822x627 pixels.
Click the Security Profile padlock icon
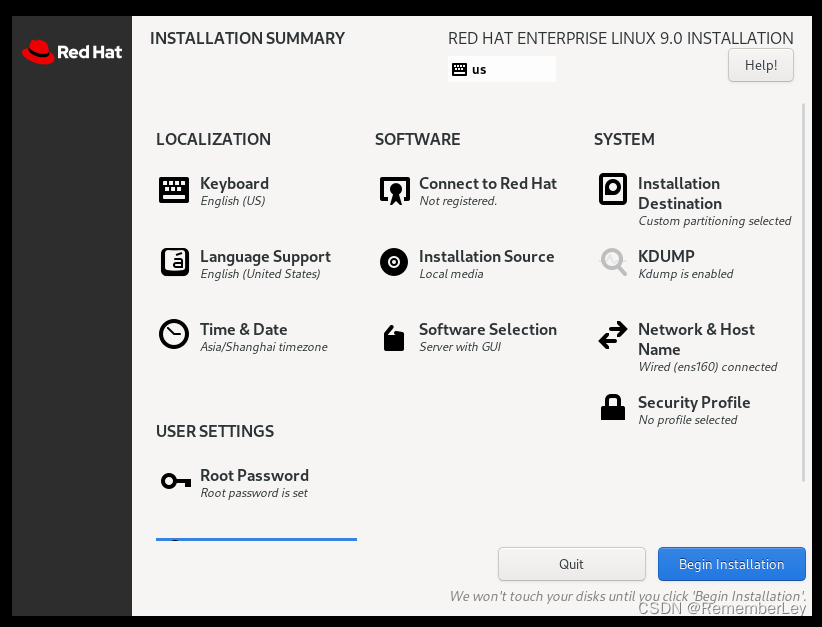pos(613,407)
